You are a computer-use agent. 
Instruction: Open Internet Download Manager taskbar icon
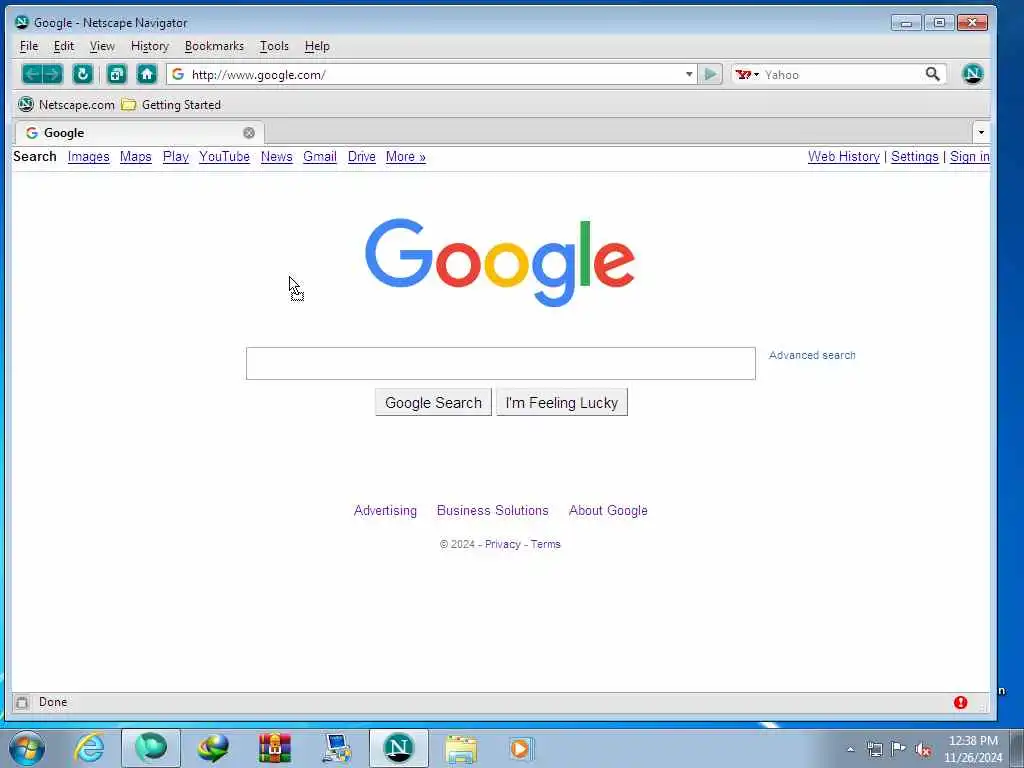(x=213, y=748)
